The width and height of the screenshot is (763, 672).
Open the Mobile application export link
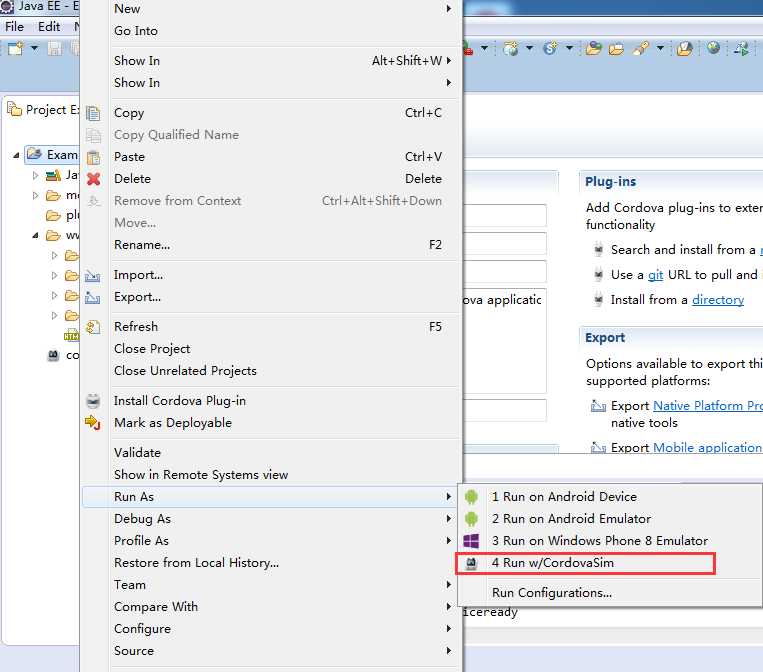(707, 448)
